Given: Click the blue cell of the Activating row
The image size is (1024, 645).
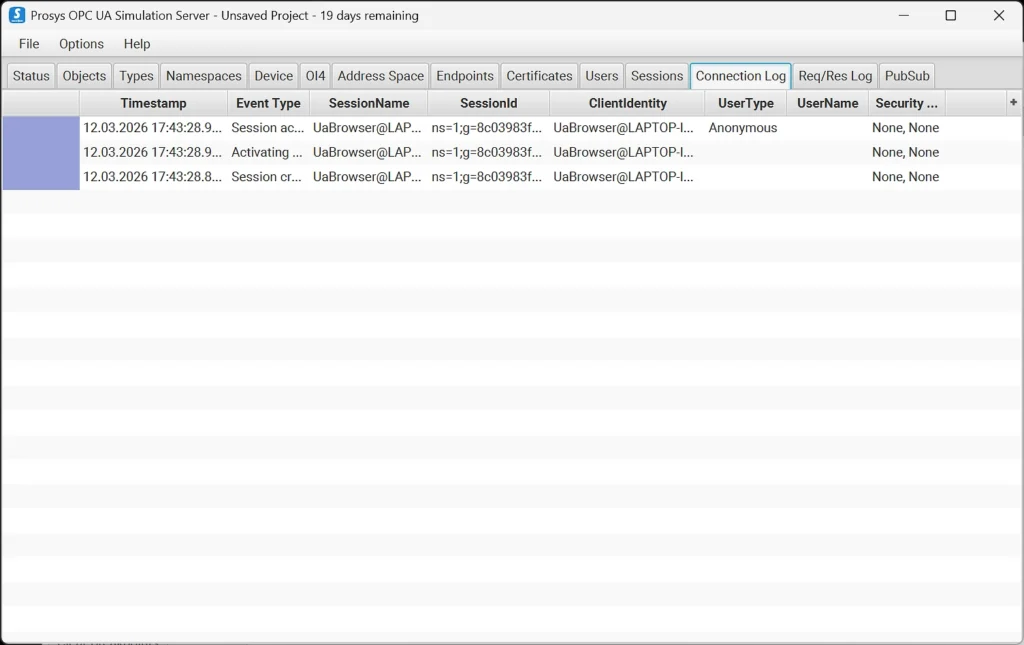Looking at the screenshot, I should click(x=41, y=153).
